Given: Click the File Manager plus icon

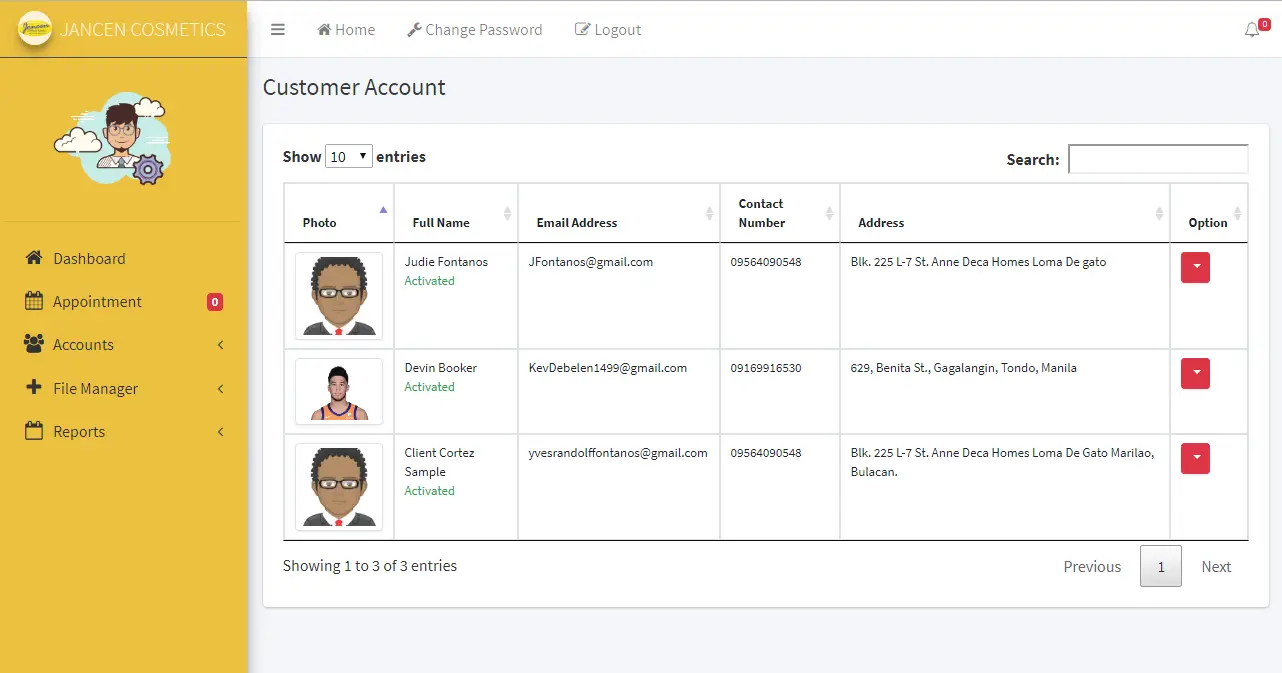Looking at the screenshot, I should tap(34, 388).
